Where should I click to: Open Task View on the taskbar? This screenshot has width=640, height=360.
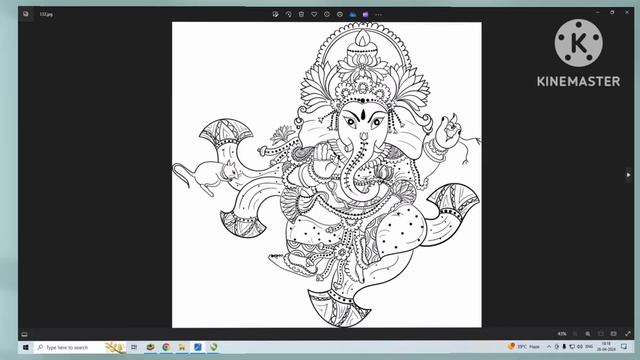tap(134, 347)
